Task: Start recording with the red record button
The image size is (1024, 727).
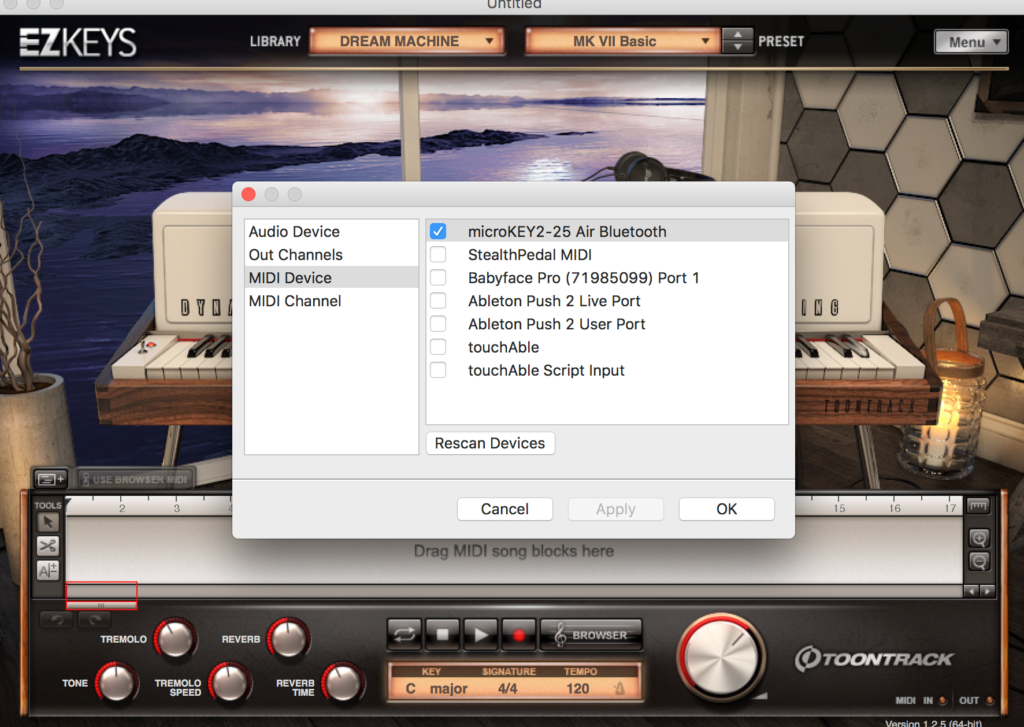Action: point(519,634)
